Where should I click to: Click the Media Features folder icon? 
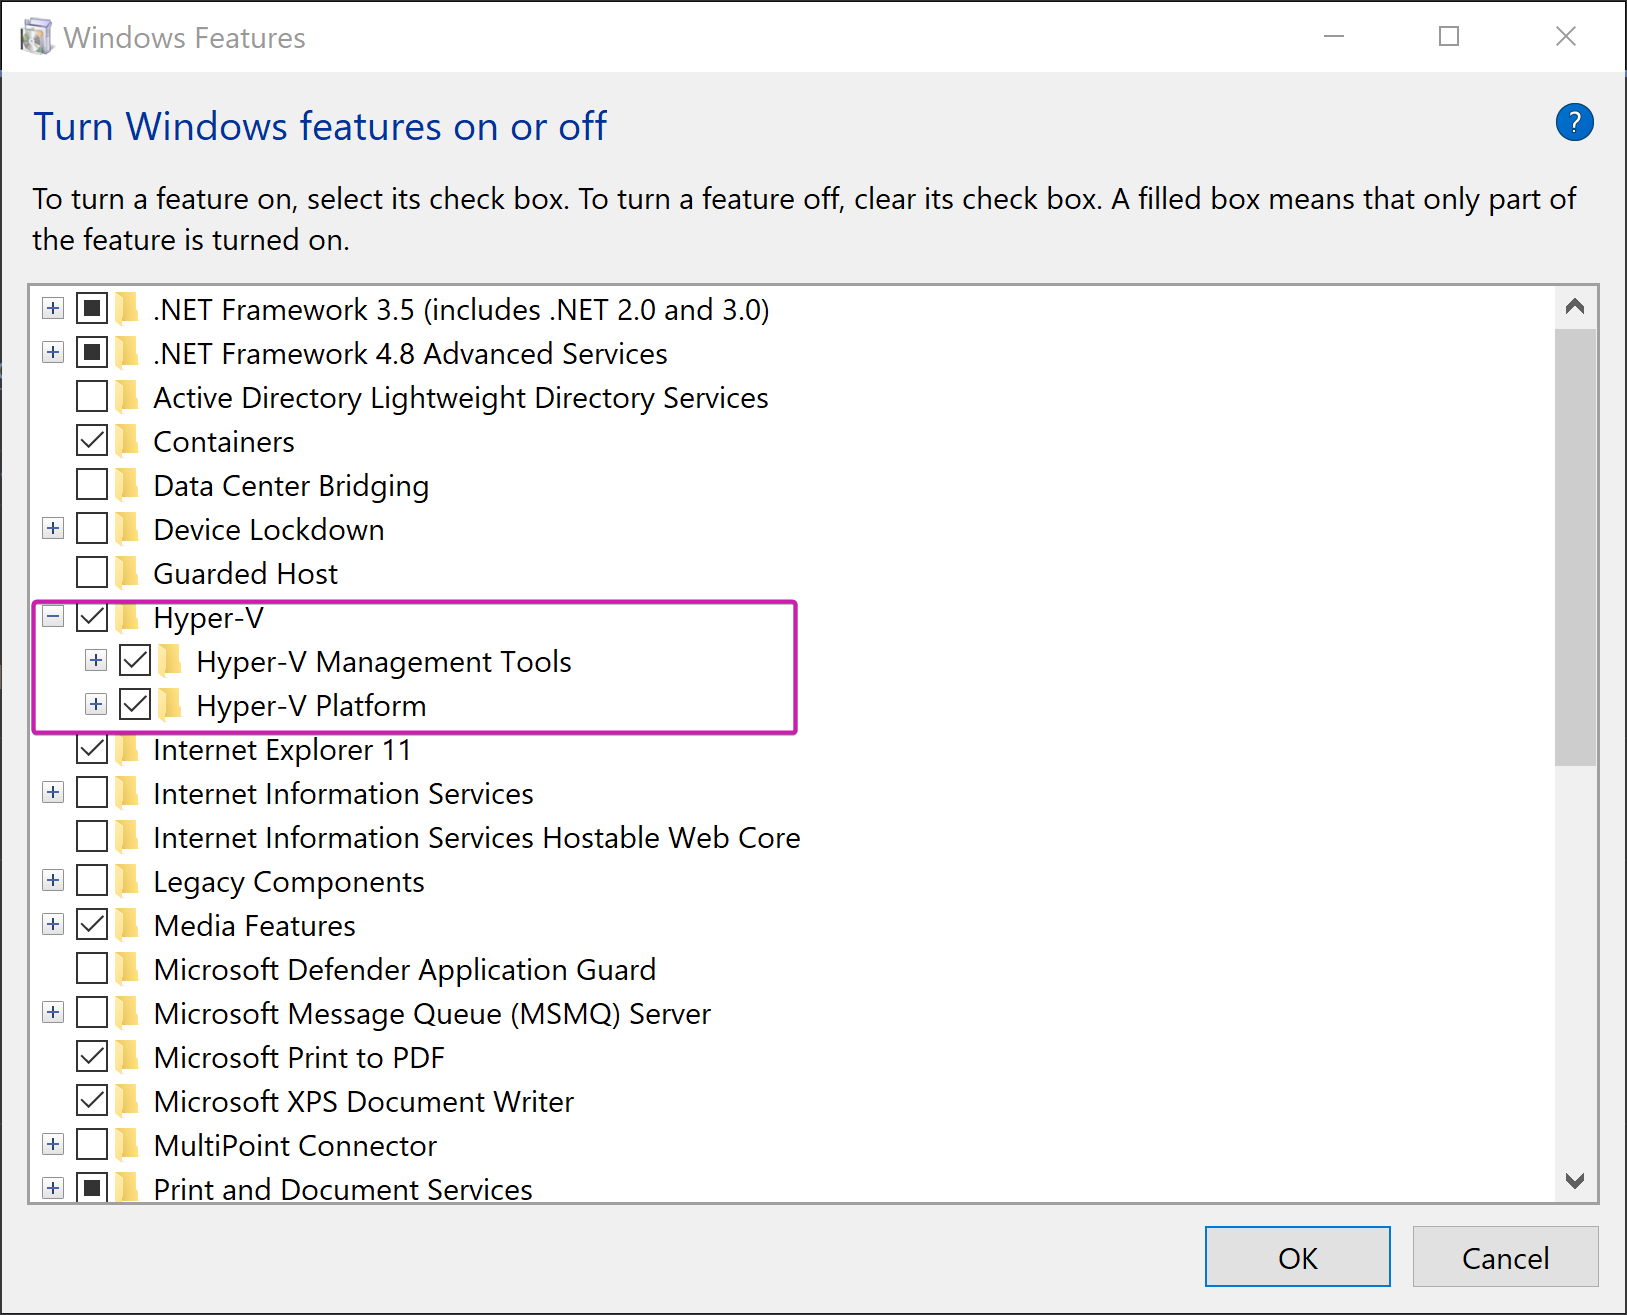pos(128,925)
